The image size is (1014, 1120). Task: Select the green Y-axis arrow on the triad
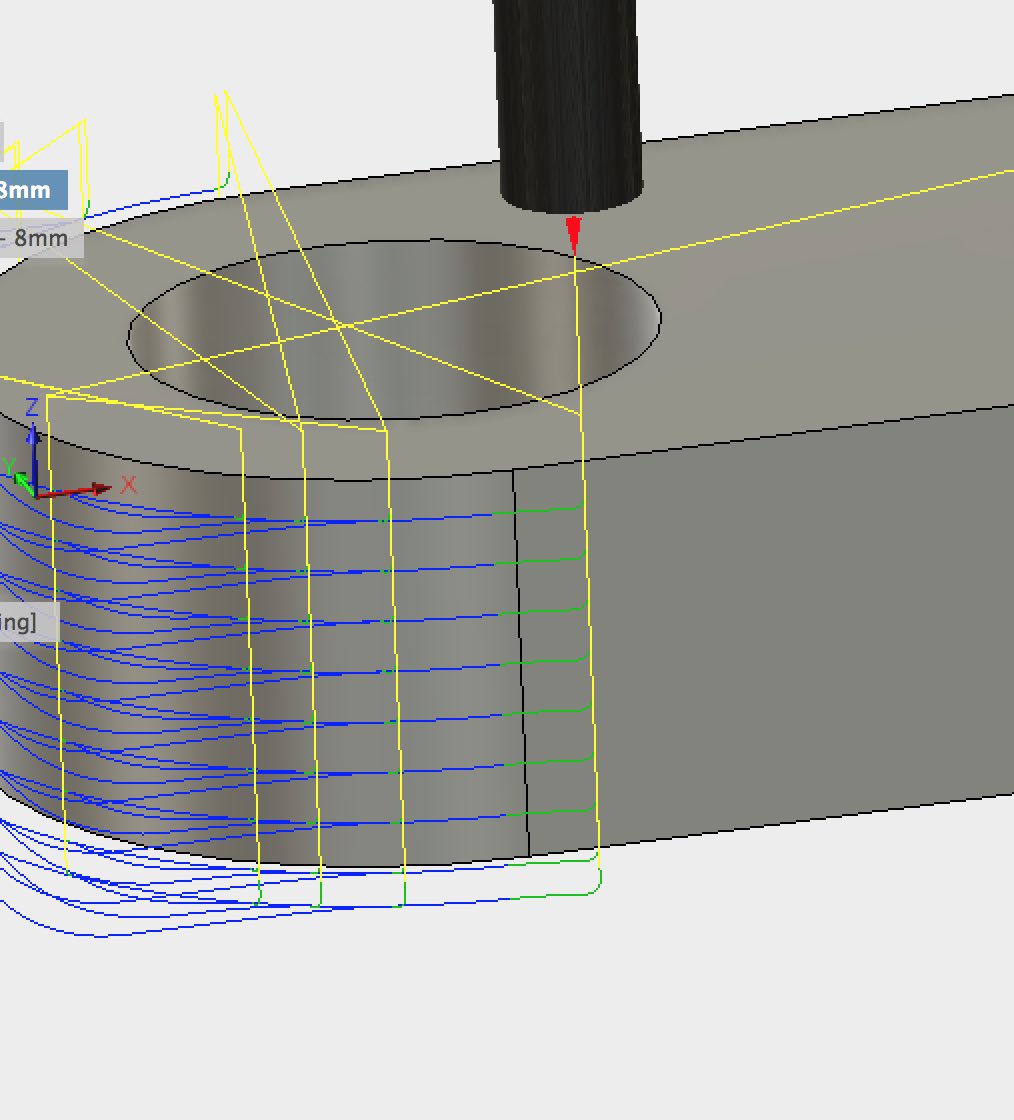click(22, 478)
